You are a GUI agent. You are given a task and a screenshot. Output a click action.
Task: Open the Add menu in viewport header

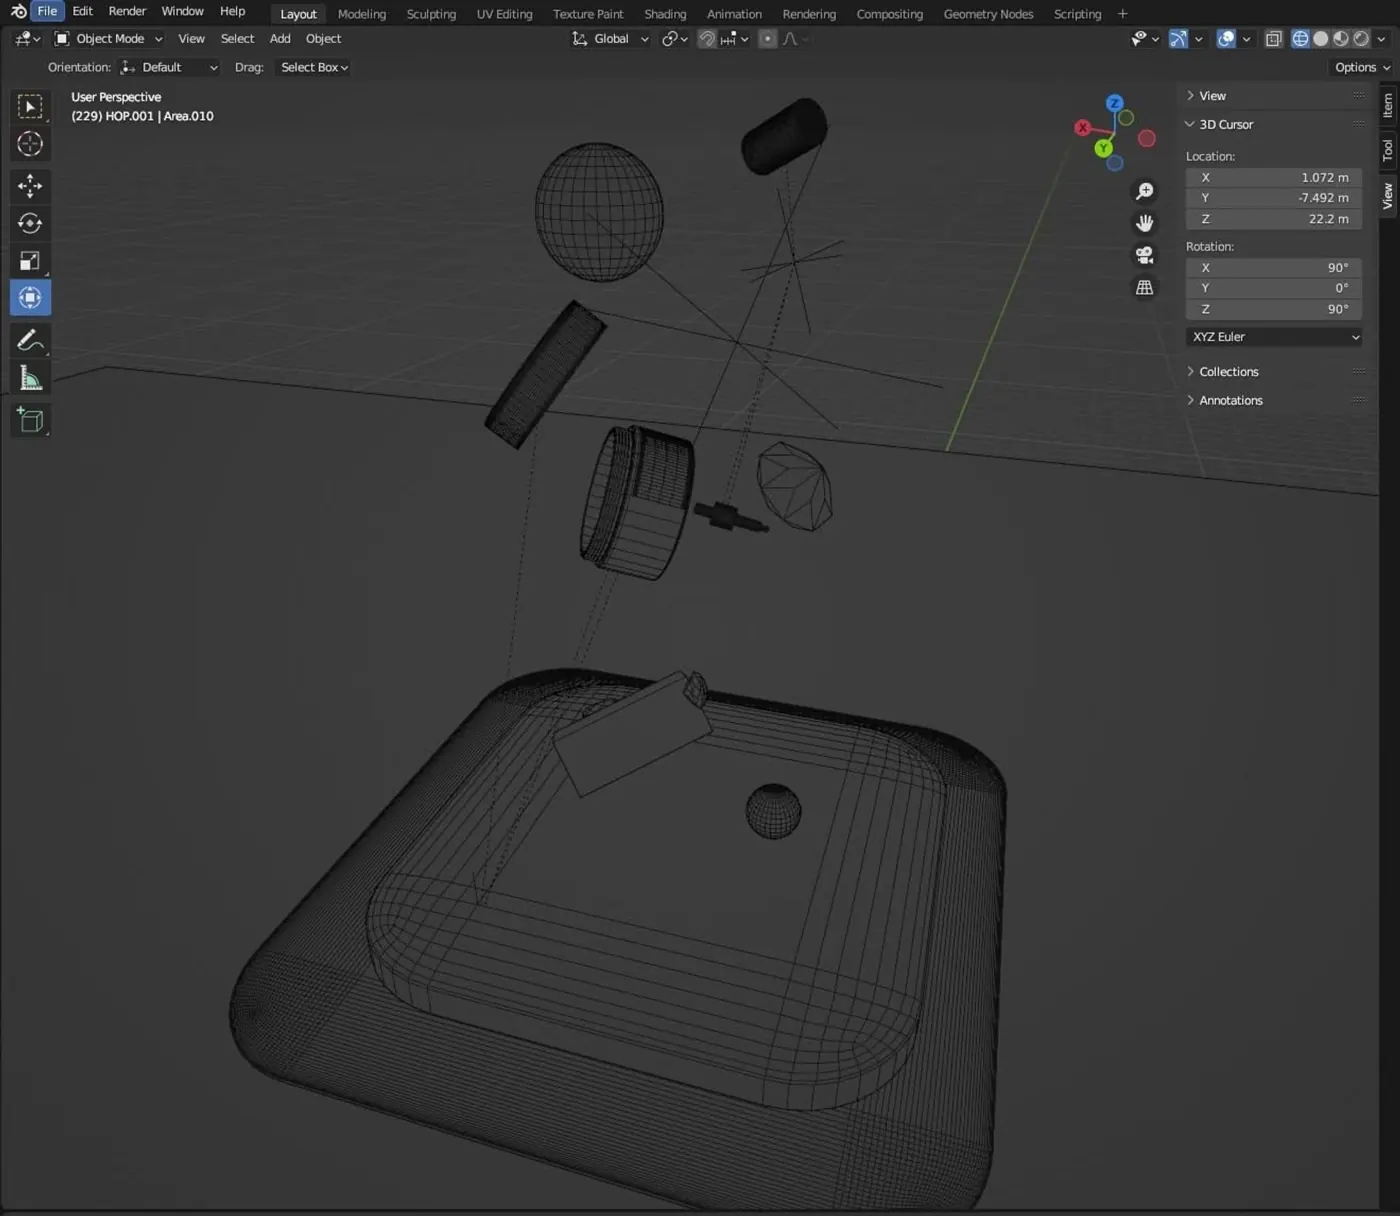(280, 39)
